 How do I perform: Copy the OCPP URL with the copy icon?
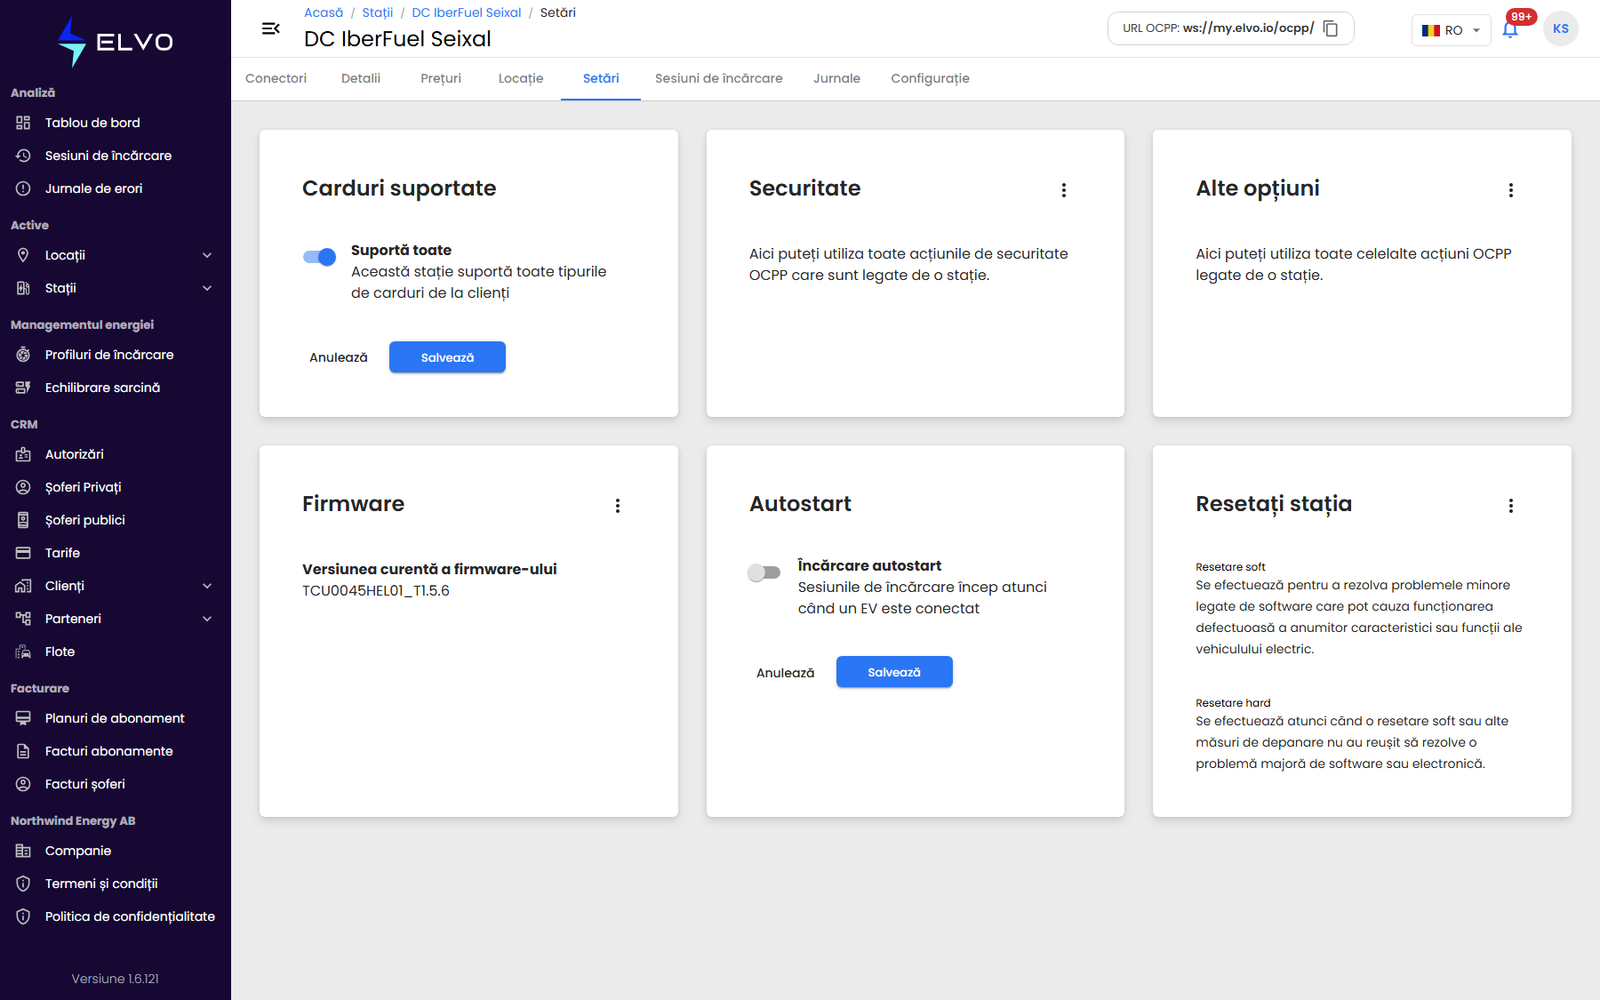click(1331, 29)
